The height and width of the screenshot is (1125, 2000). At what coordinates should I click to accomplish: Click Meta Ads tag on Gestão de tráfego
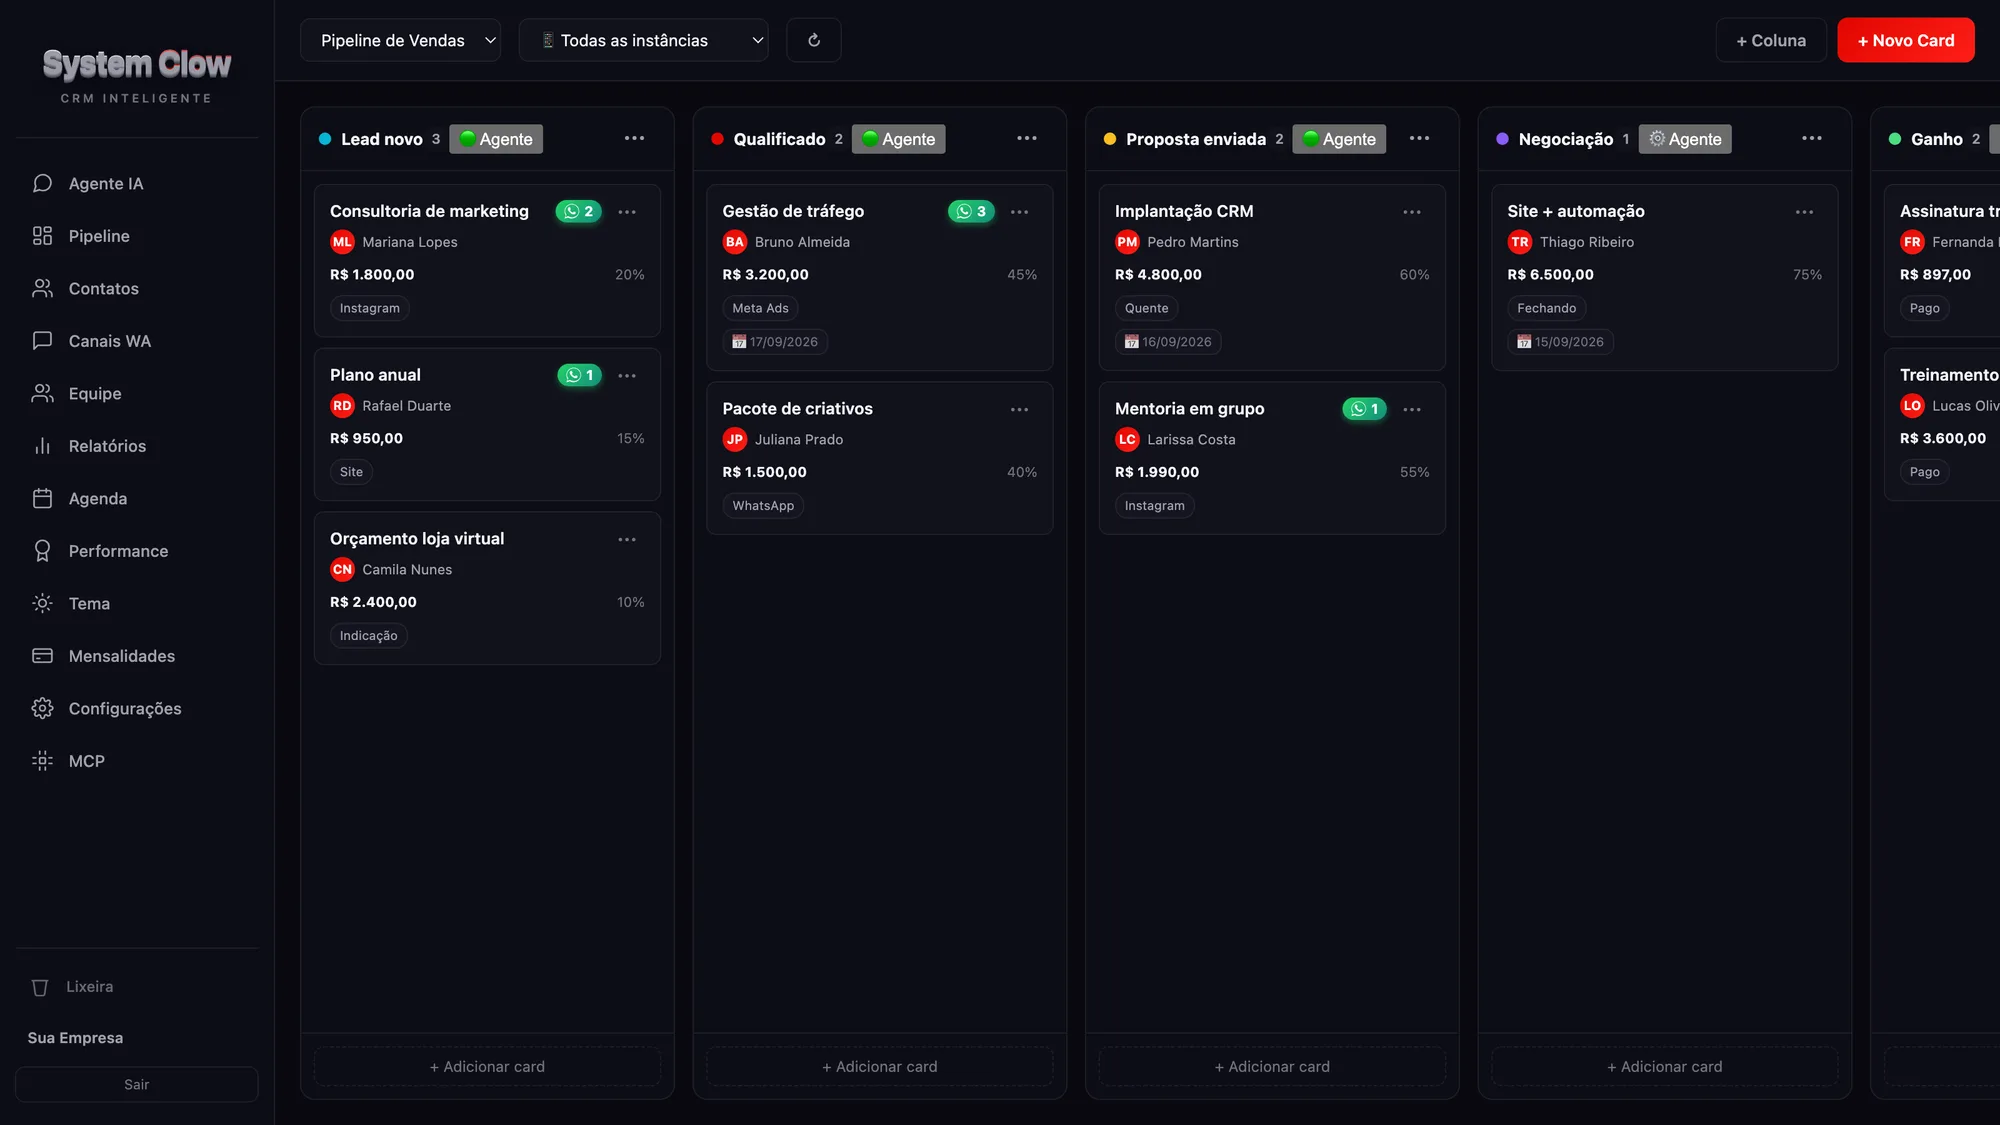point(760,308)
